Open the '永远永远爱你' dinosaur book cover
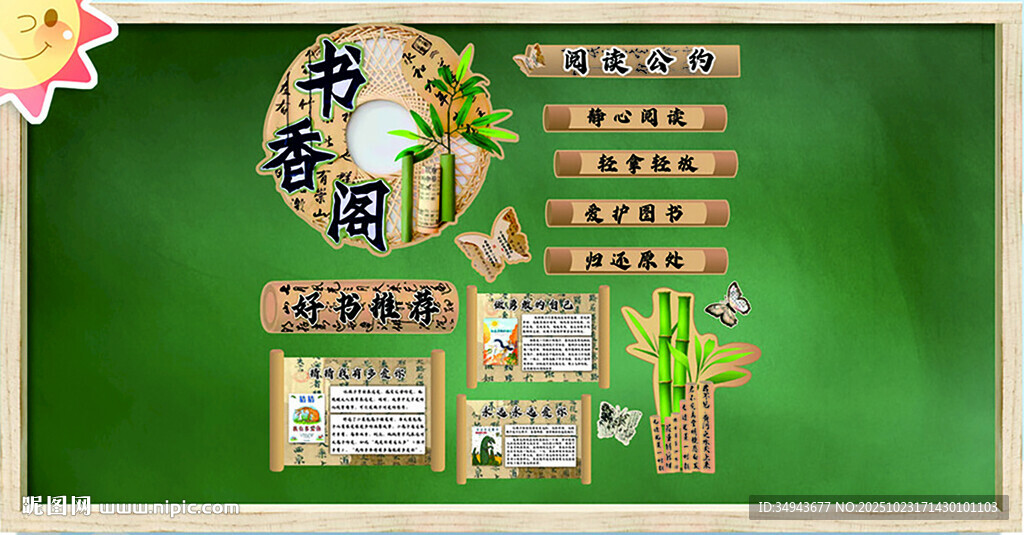Screen dimensions: 1024x535 (x=487, y=446)
